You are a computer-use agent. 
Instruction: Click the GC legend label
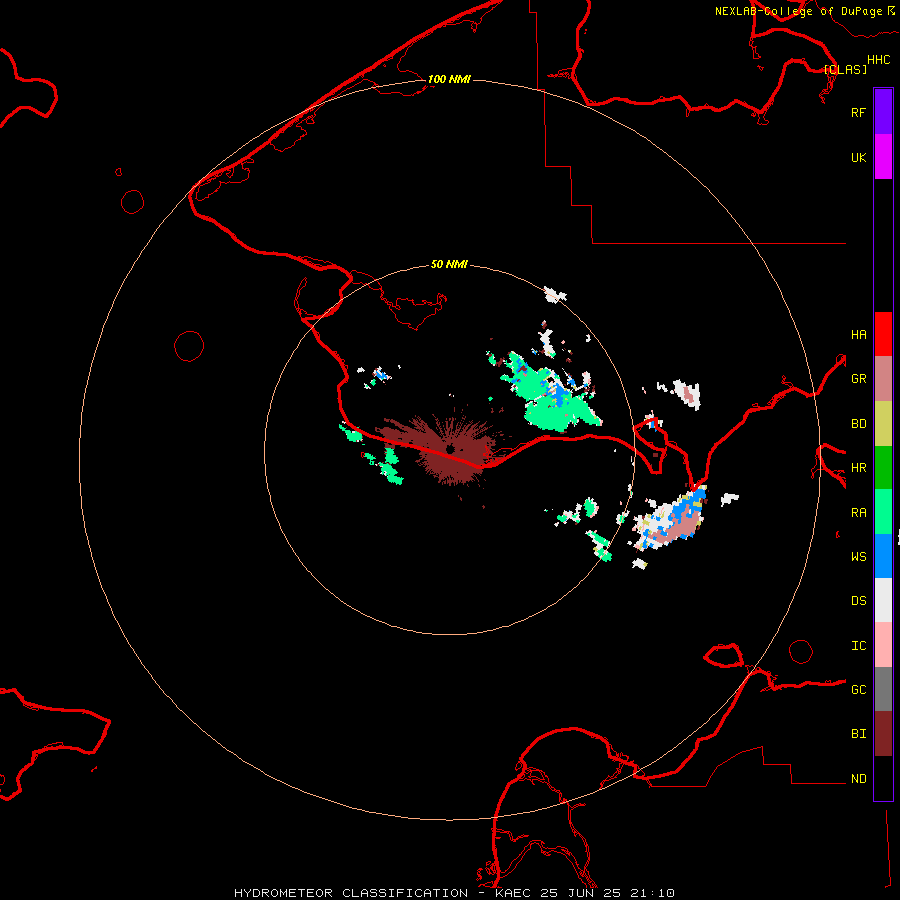tap(858, 689)
